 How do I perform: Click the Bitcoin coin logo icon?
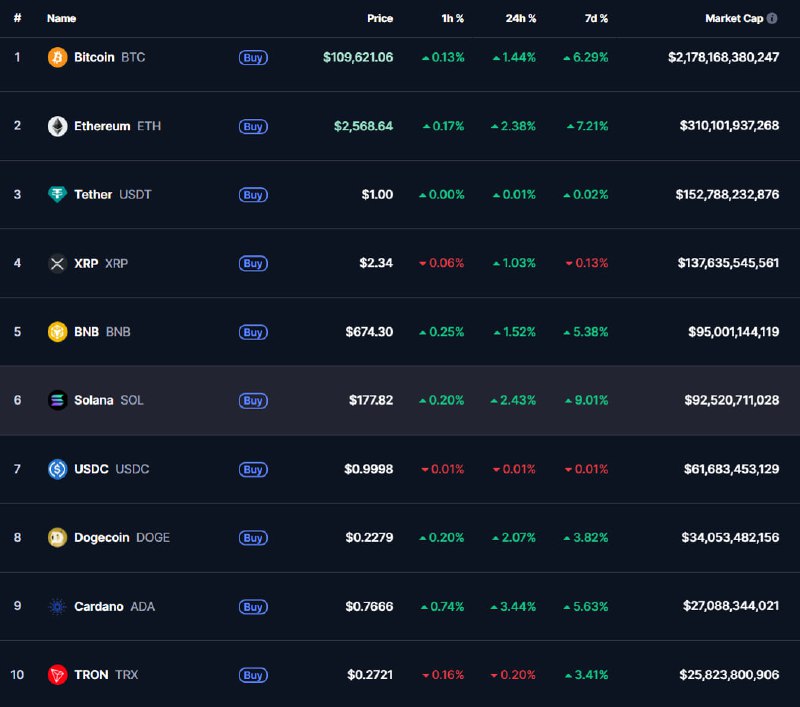[x=58, y=57]
